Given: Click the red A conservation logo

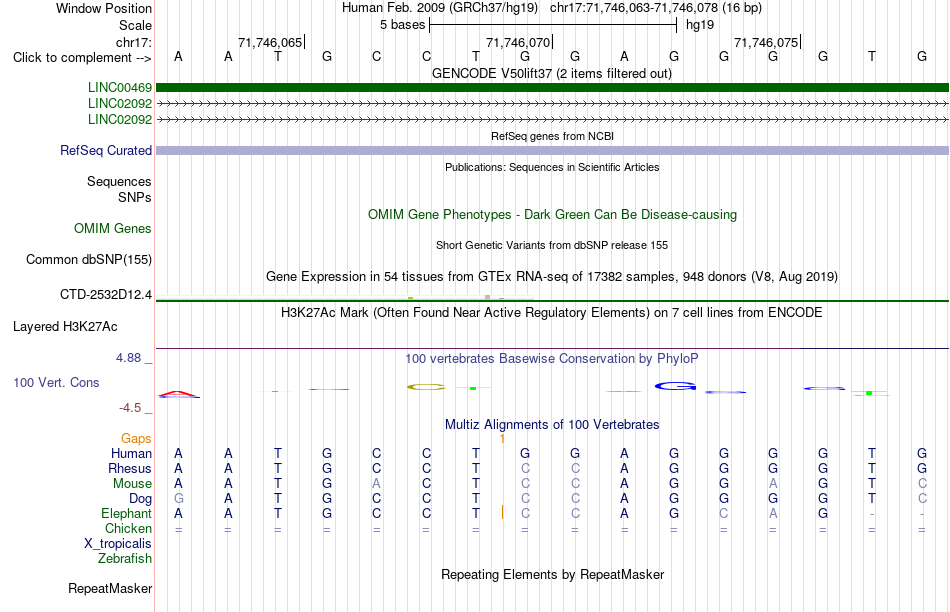Looking at the screenshot, I should (179, 394).
